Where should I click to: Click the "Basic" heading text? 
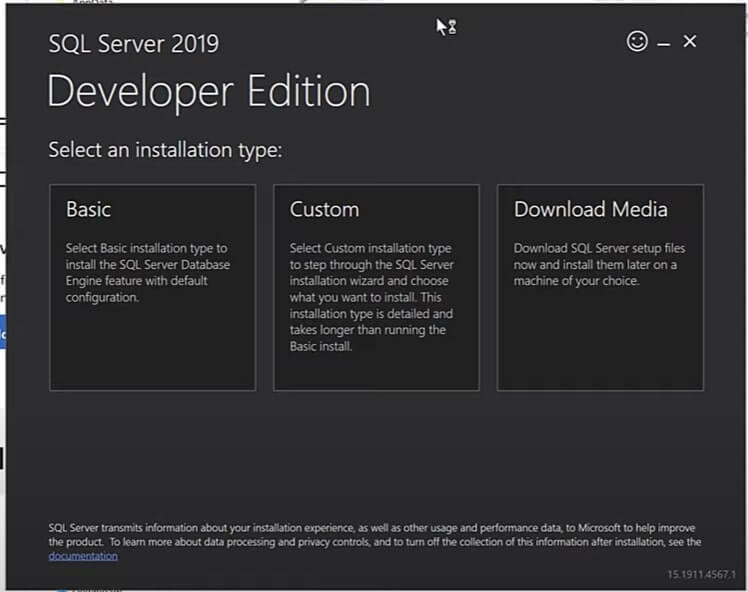(88, 210)
